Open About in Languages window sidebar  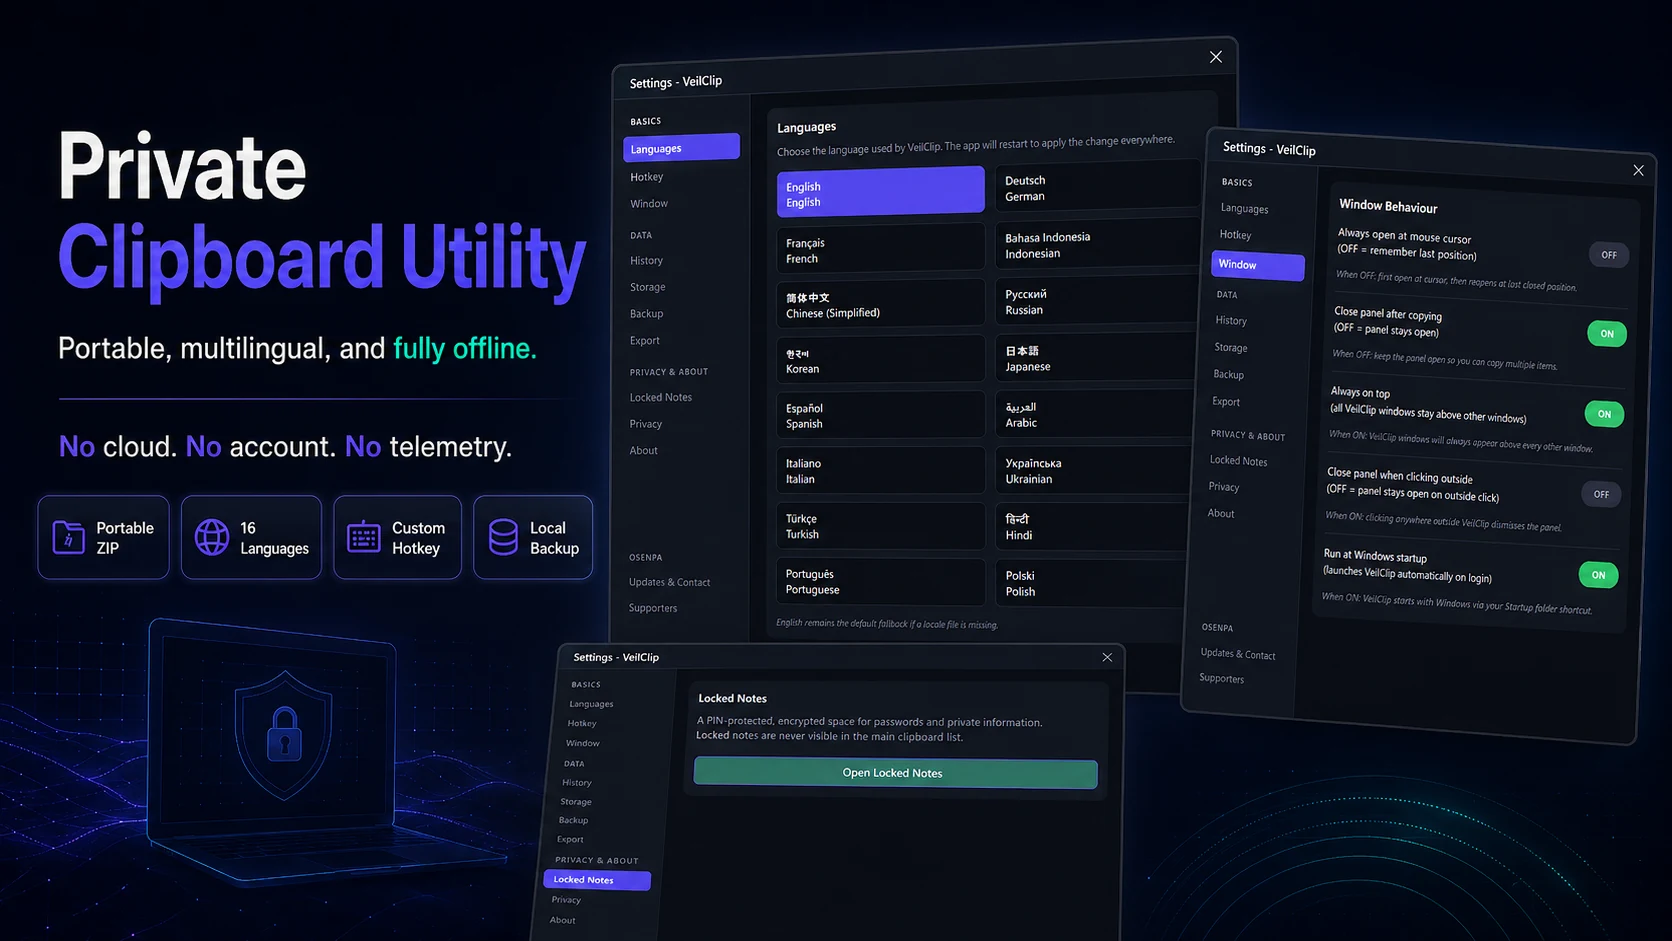[x=644, y=450]
